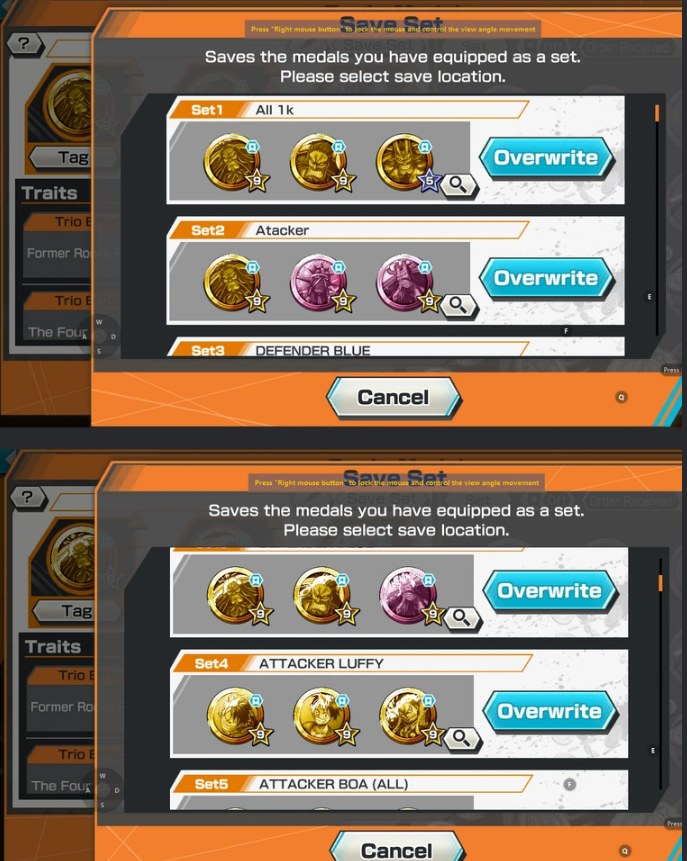Image resolution: width=687 pixels, height=861 pixels.
Task: Select the Set5 ATTACKER BOA (ALL) header
Action: point(352,784)
